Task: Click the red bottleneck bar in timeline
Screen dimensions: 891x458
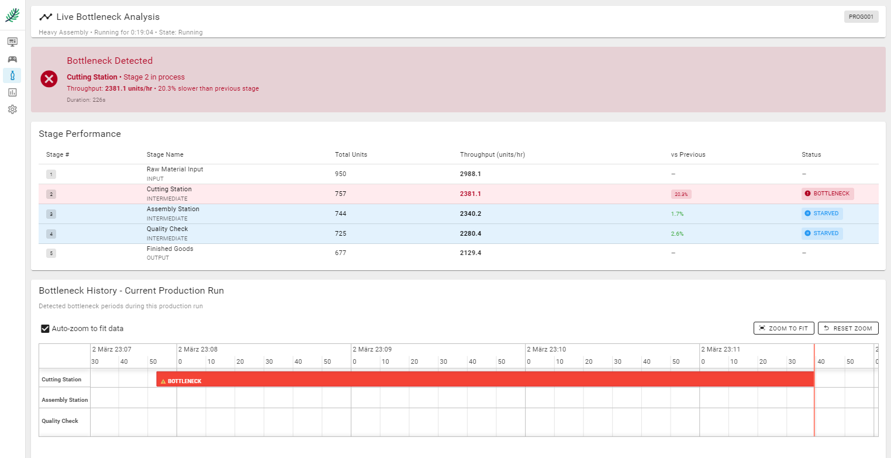Action: click(x=485, y=380)
